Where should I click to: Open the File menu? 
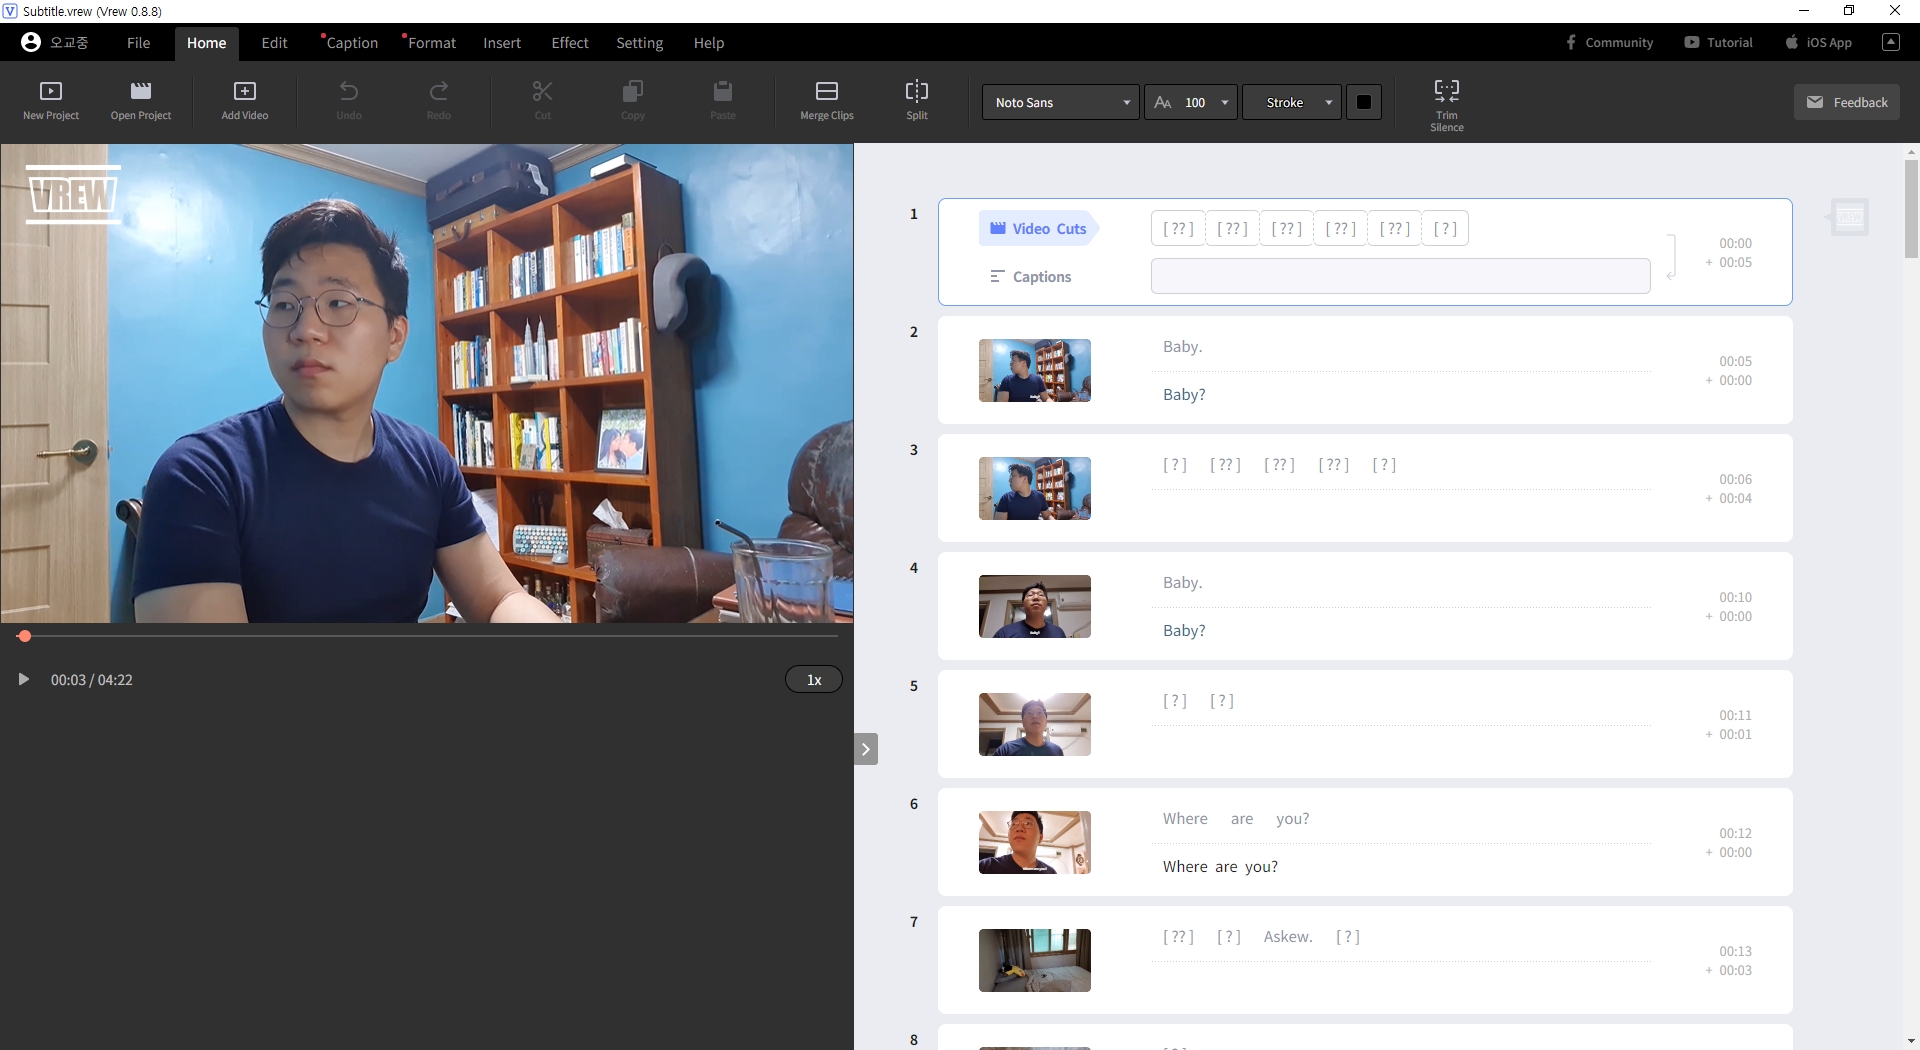click(138, 43)
